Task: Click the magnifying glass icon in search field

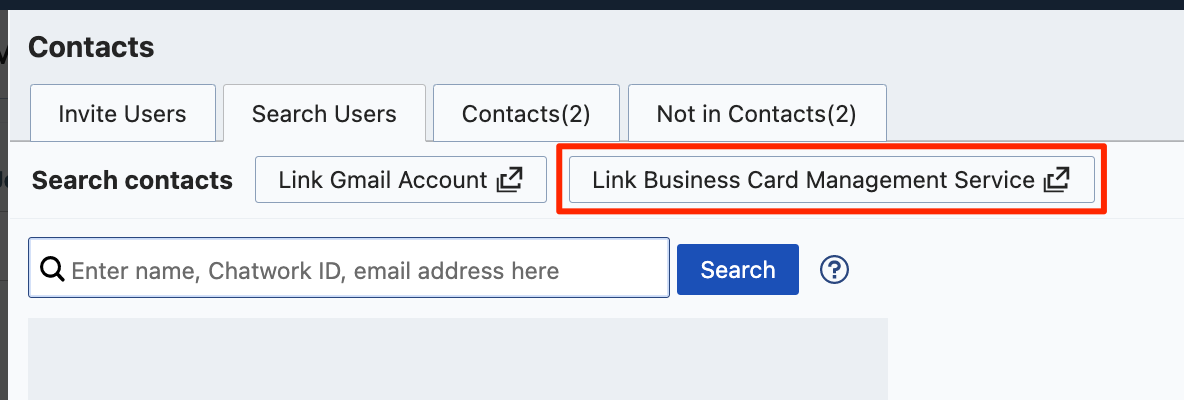Action: tap(52, 269)
